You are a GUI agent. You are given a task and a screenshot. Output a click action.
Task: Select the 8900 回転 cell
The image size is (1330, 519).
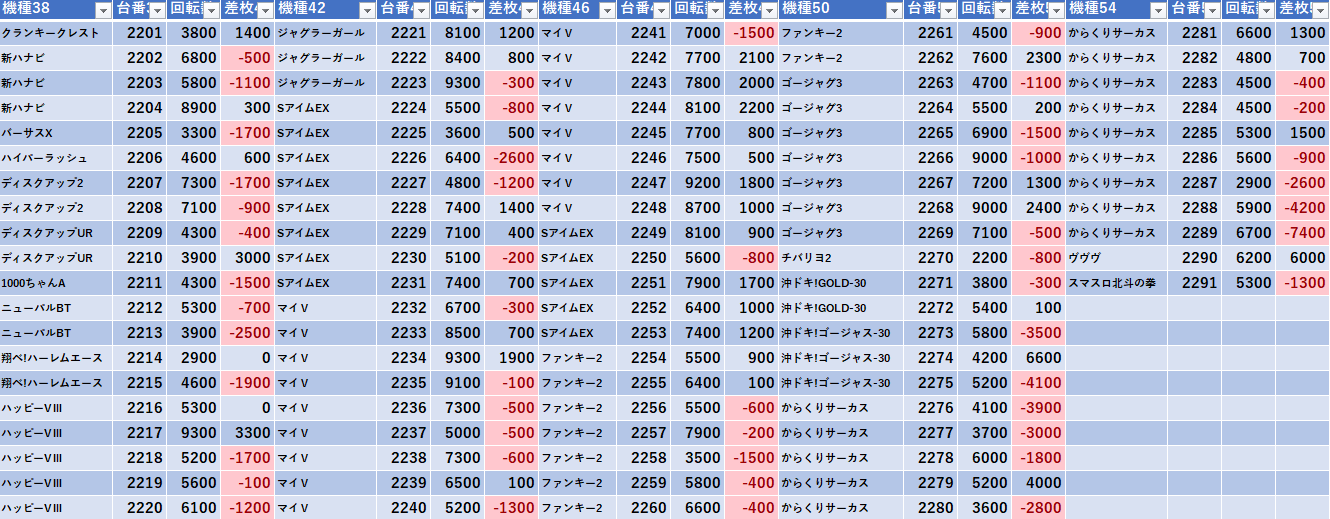coord(194,108)
